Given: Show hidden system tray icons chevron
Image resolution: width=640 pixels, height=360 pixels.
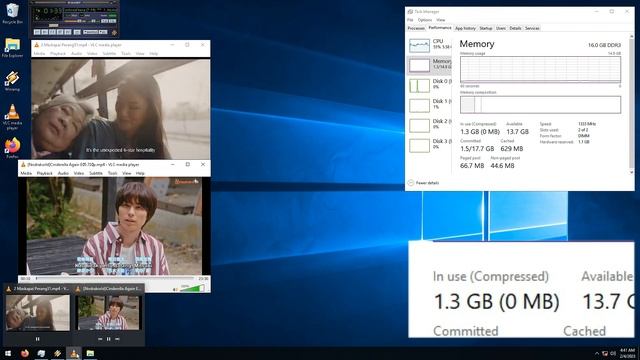Looking at the screenshot, I should point(597,353).
